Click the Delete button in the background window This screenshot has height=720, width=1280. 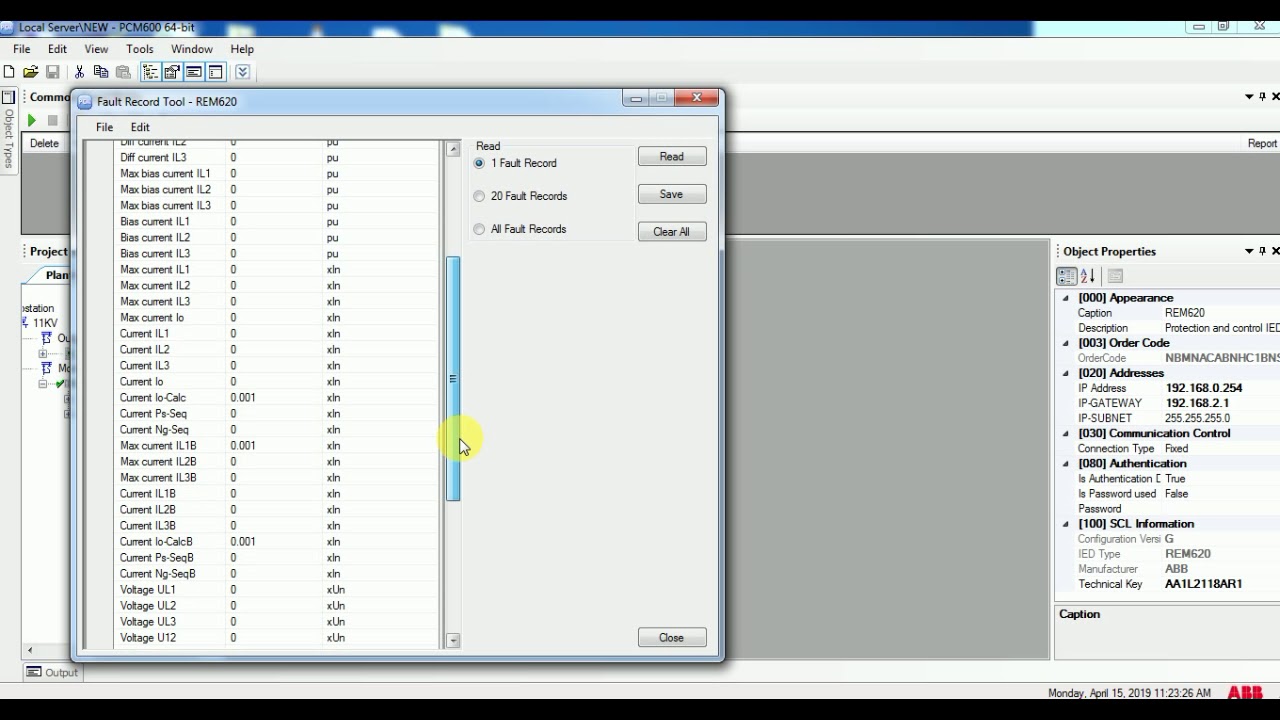[44, 143]
